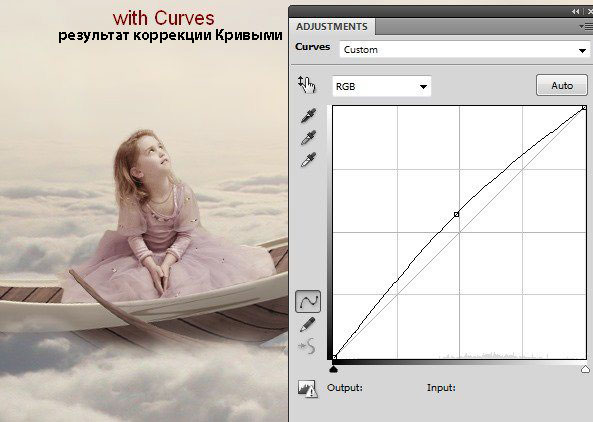Click the Auto button
The height and width of the screenshot is (422, 593).
562,85
